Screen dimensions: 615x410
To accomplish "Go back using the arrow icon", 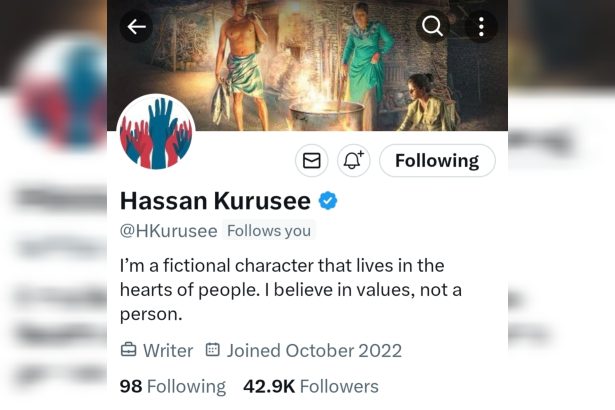I will point(136,27).
